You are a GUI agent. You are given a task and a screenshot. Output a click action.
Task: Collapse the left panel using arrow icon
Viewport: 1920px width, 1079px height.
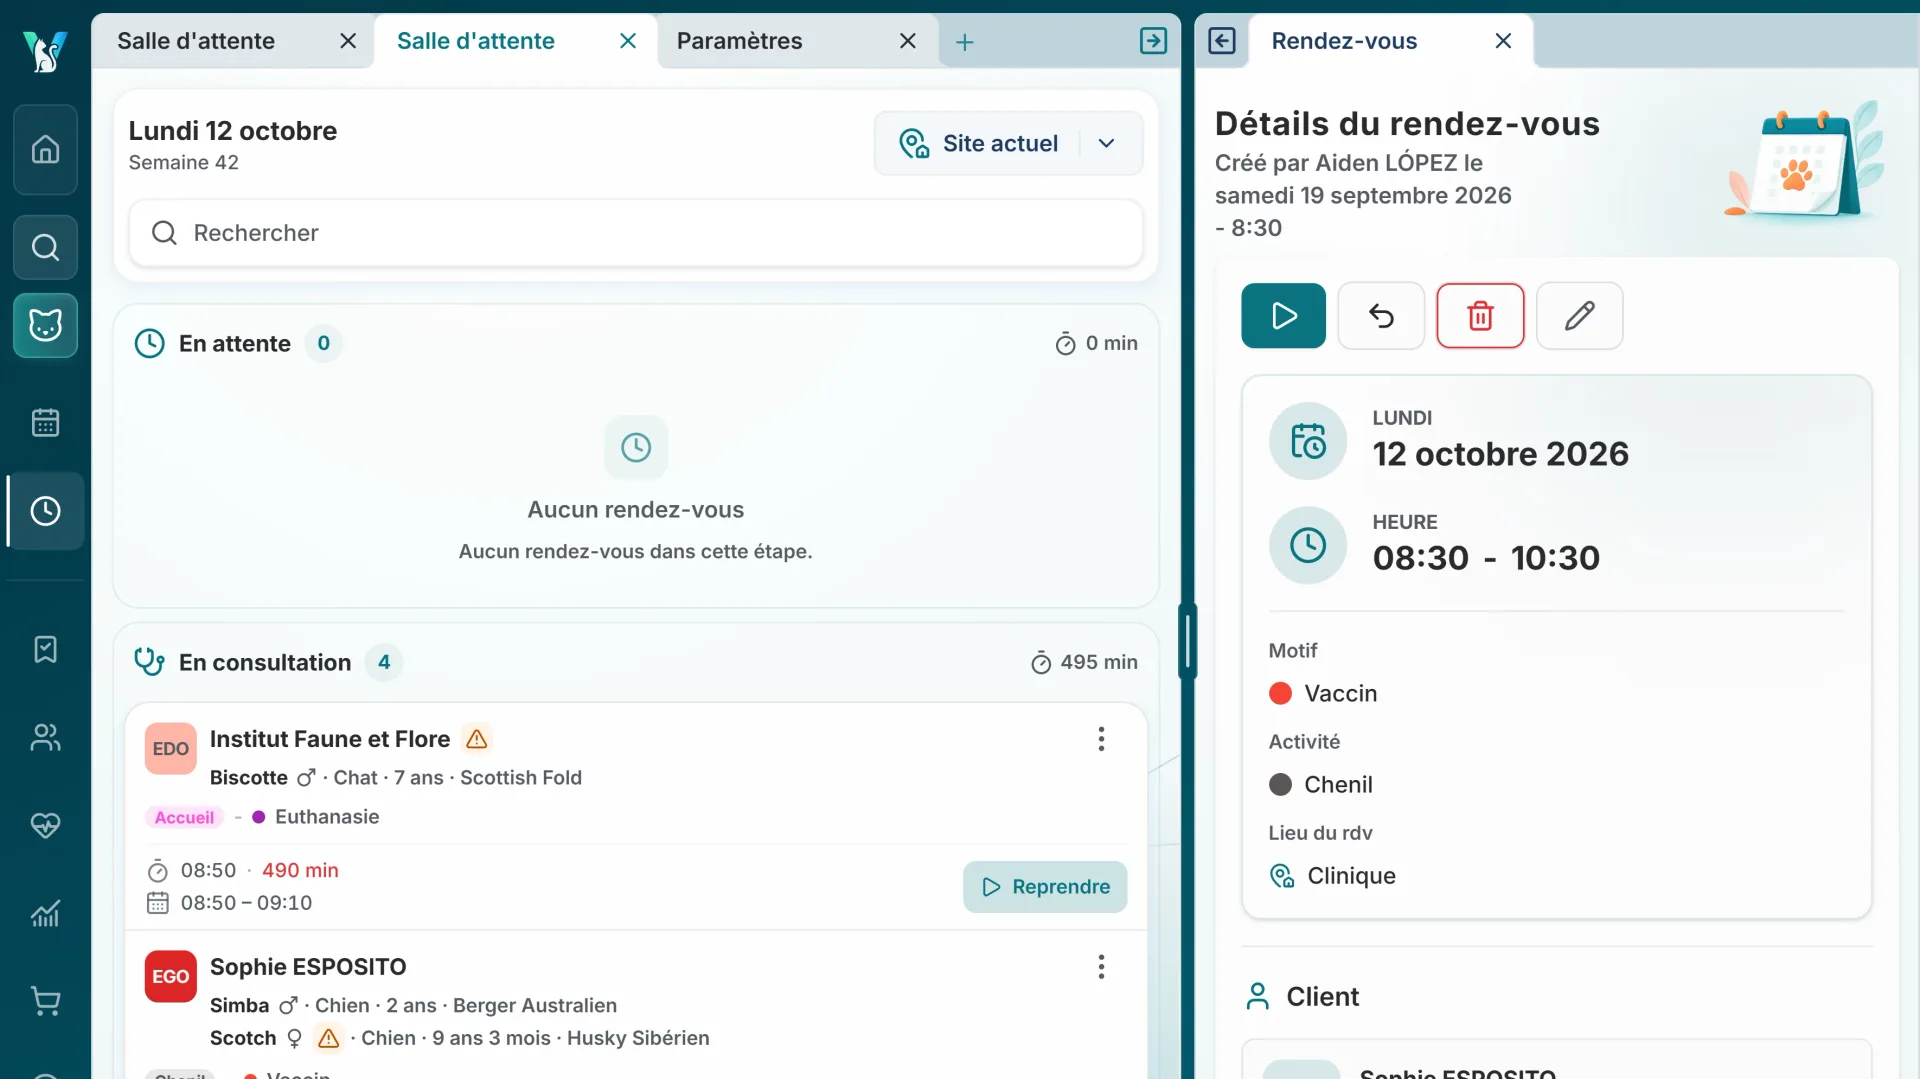[x=1153, y=41]
